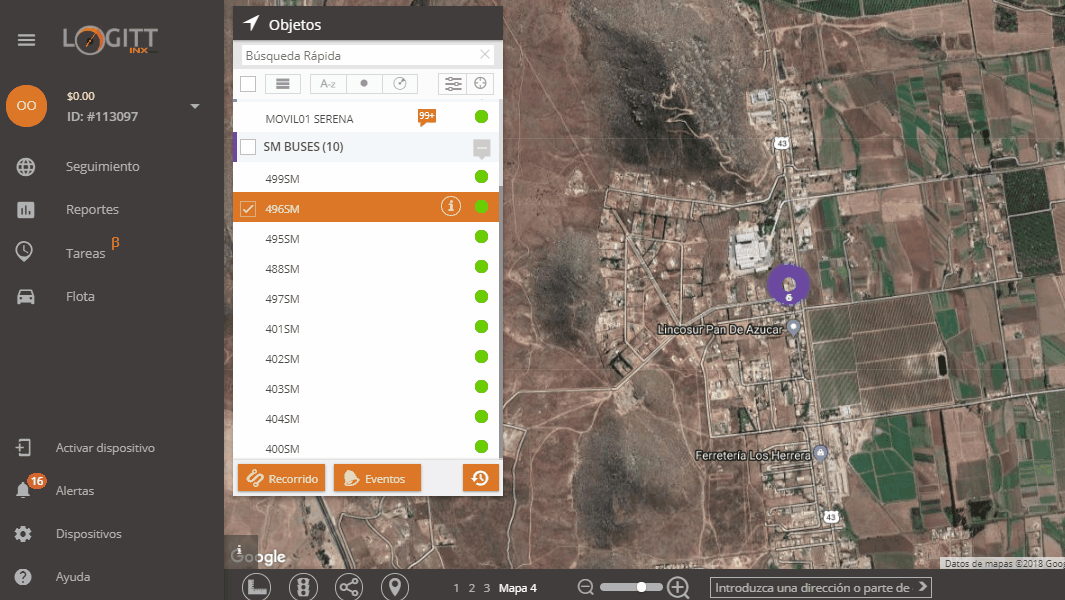The width and height of the screenshot is (1065, 600).
Task: Open the hamburger menu
Action: click(x=26, y=40)
